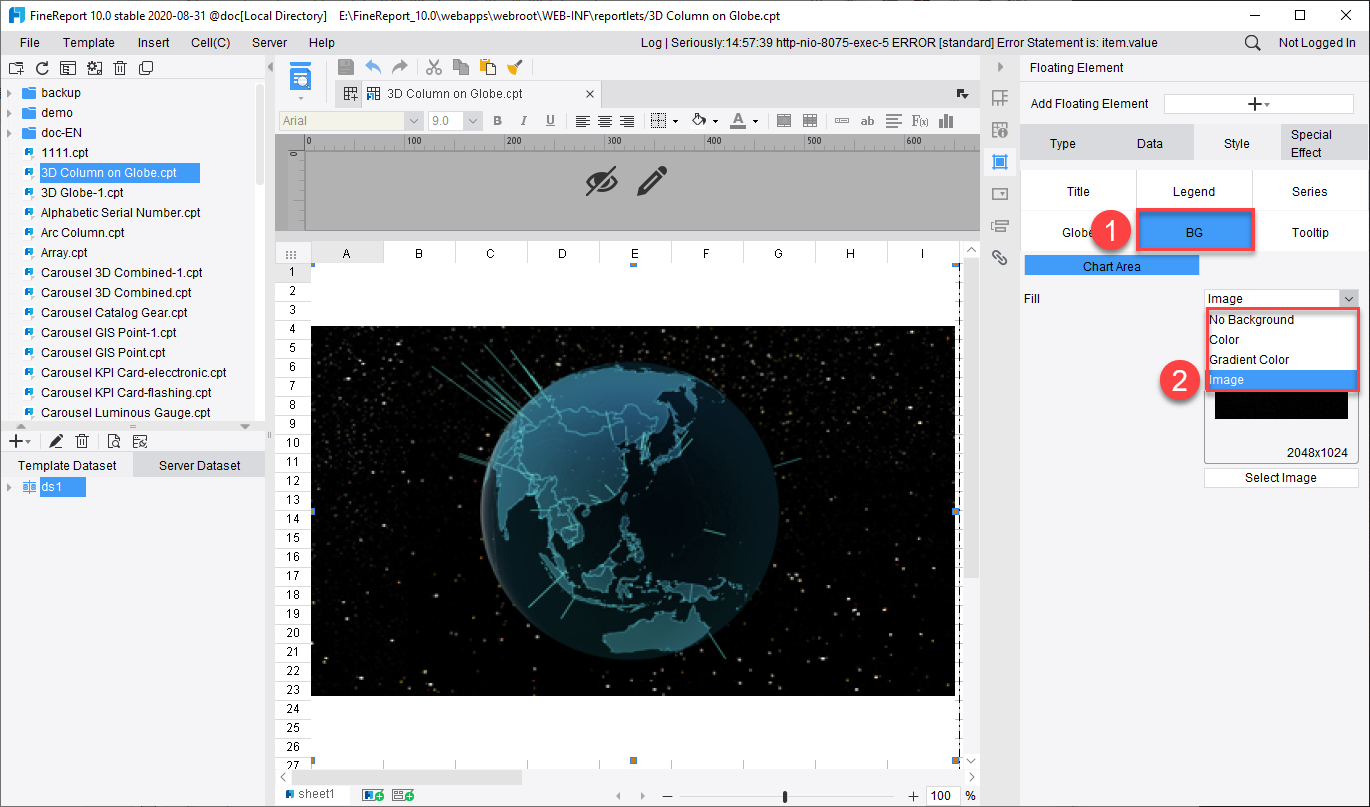Switch to Server Dataset tab
This screenshot has height=807, width=1370.
click(x=199, y=465)
